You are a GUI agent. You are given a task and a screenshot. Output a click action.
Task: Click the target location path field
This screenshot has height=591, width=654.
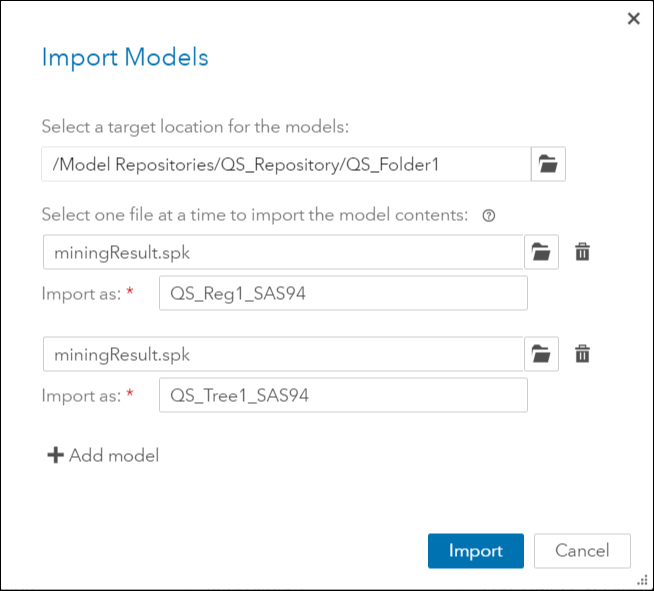(x=285, y=164)
